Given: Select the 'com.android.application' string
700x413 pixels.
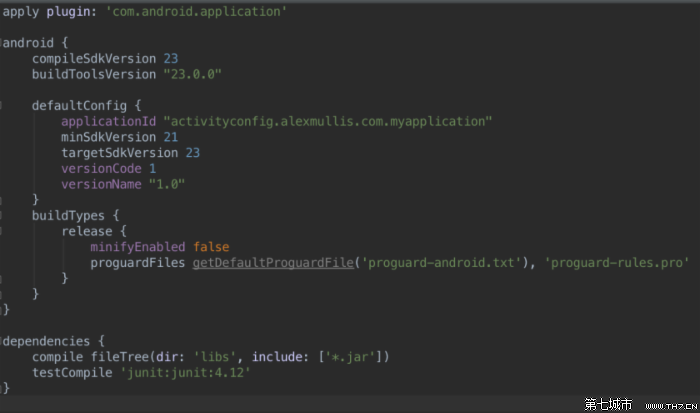Looking at the screenshot, I should [196, 12].
